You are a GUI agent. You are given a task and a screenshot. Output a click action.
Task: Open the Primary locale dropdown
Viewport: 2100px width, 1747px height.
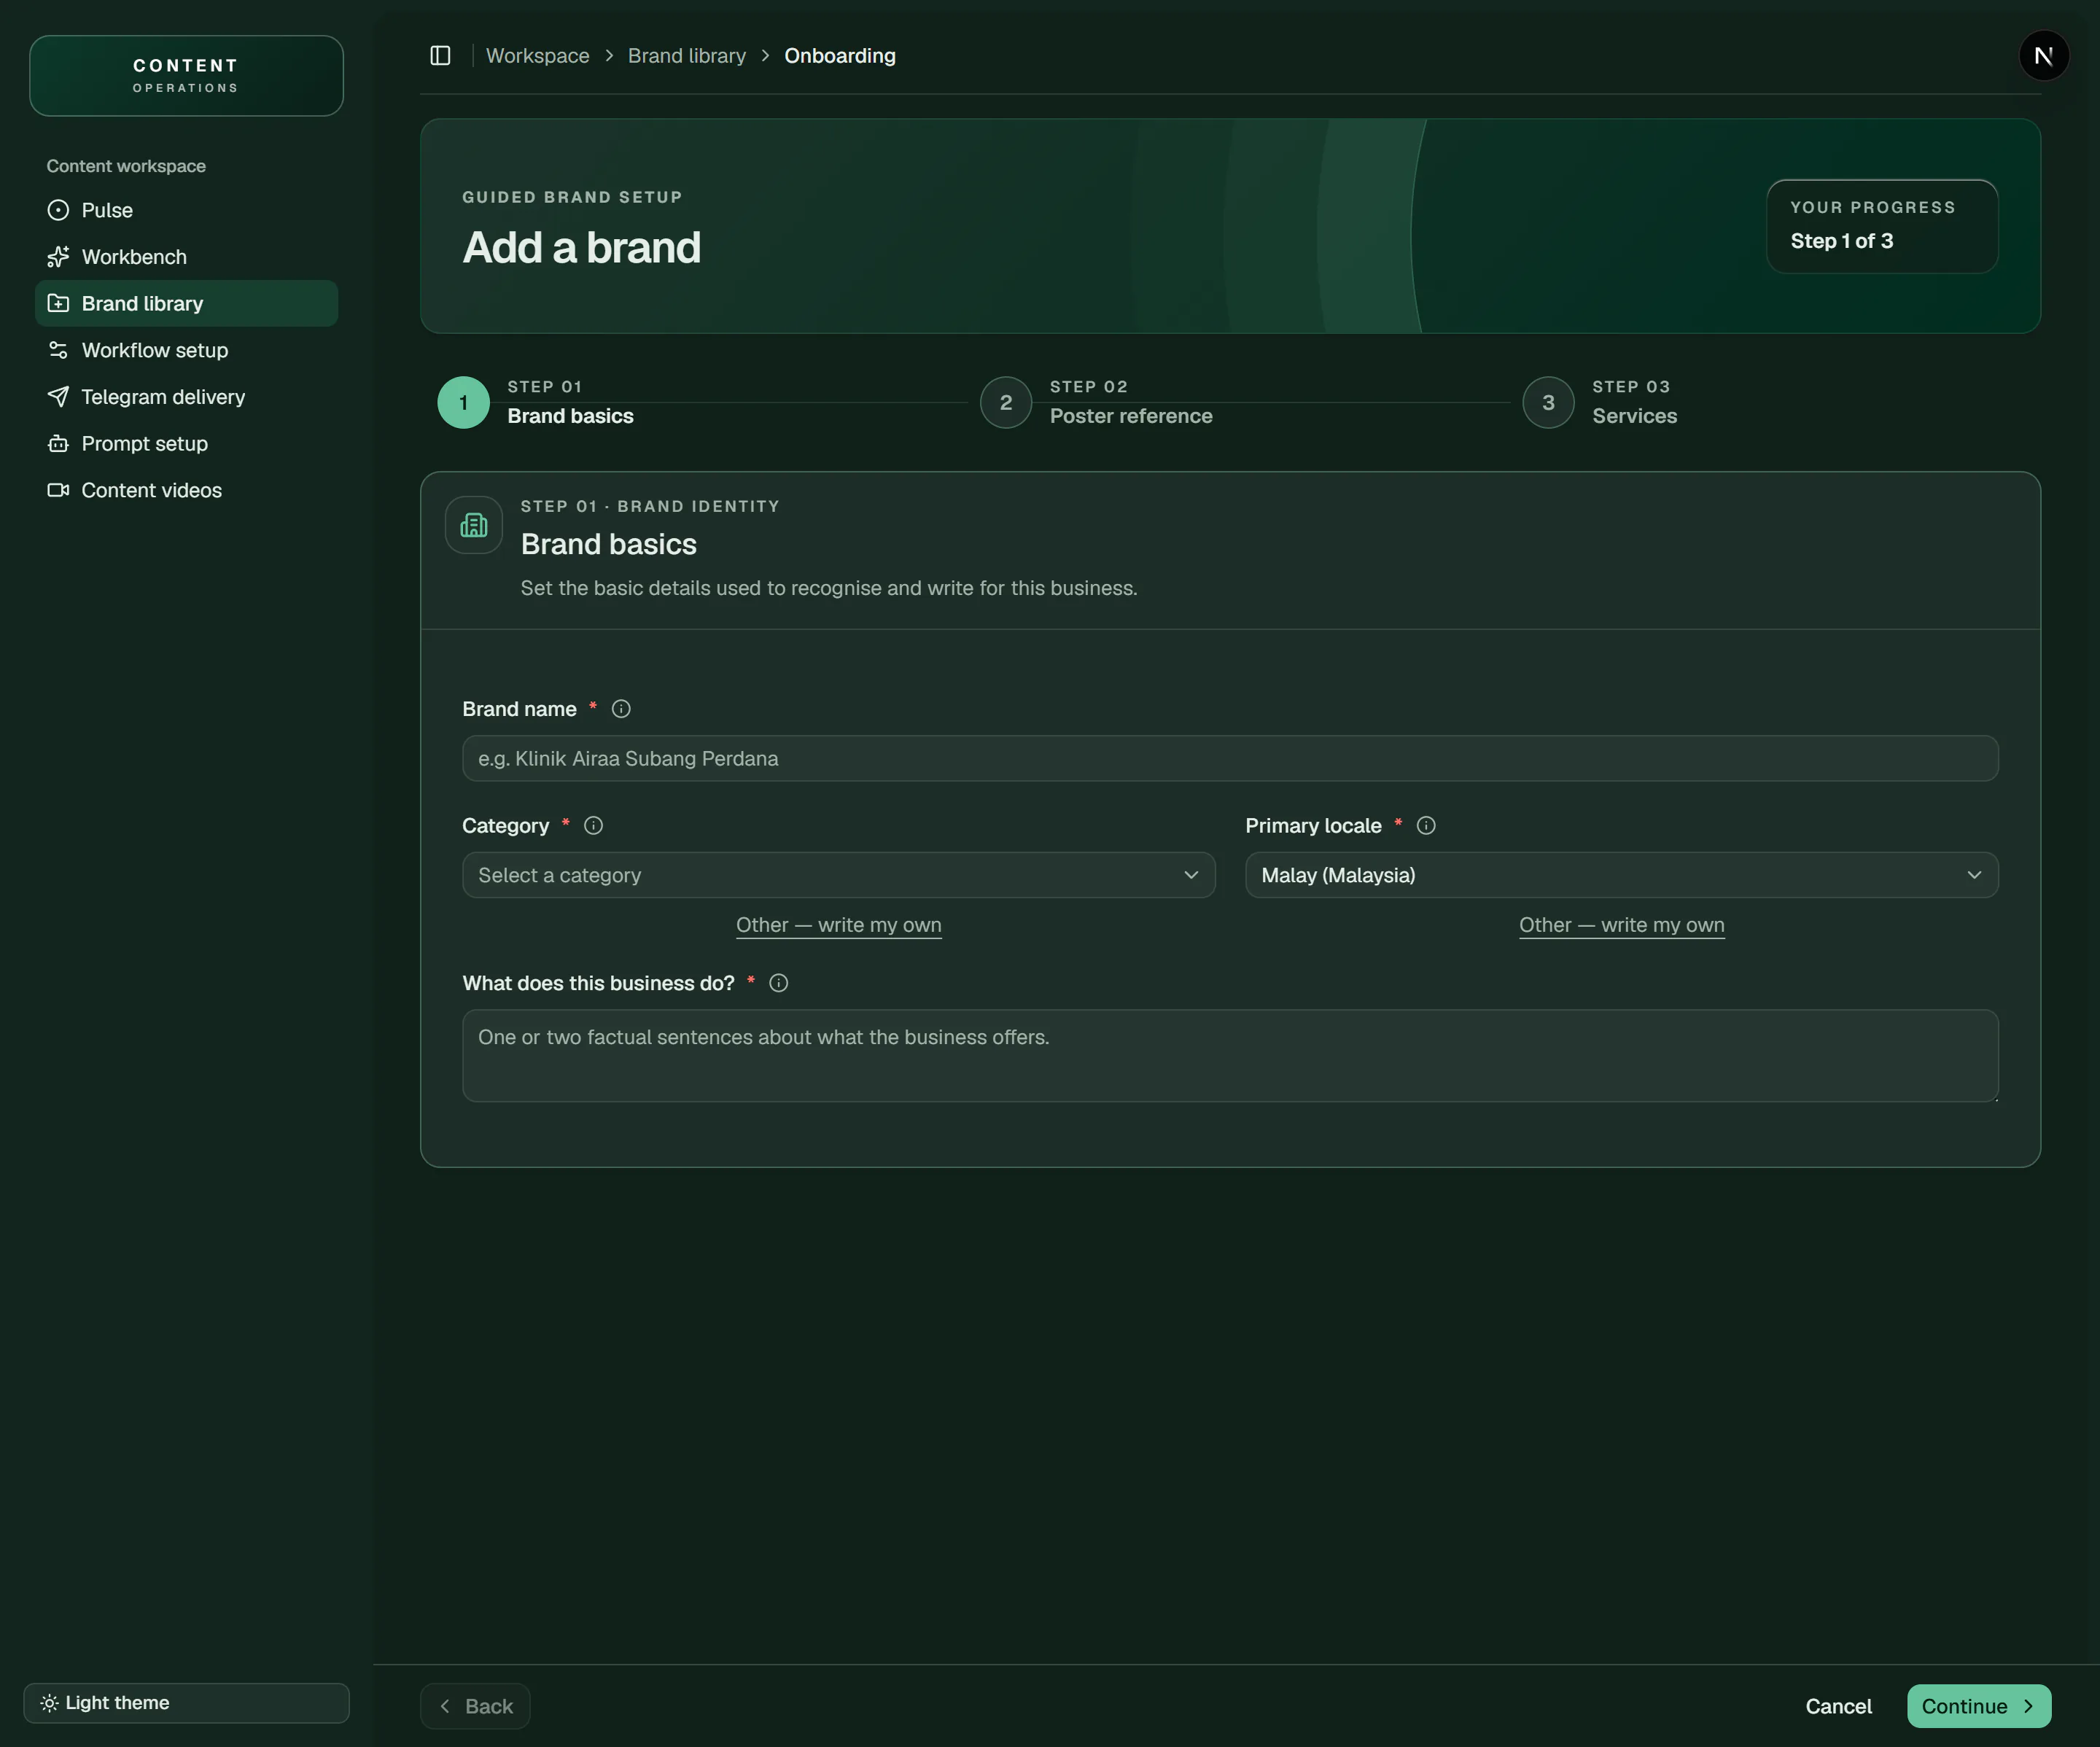[x=1621, y=875]
